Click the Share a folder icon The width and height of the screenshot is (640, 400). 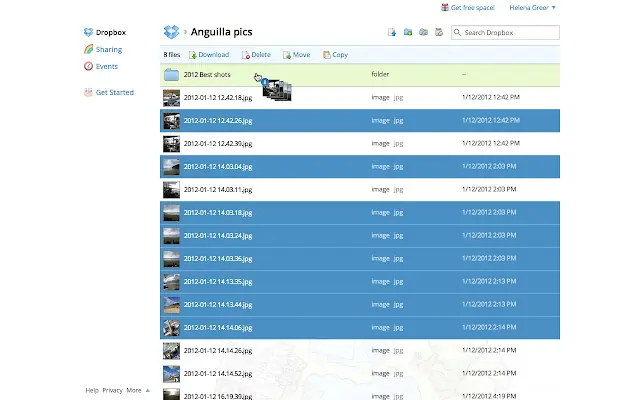point(423,32)
